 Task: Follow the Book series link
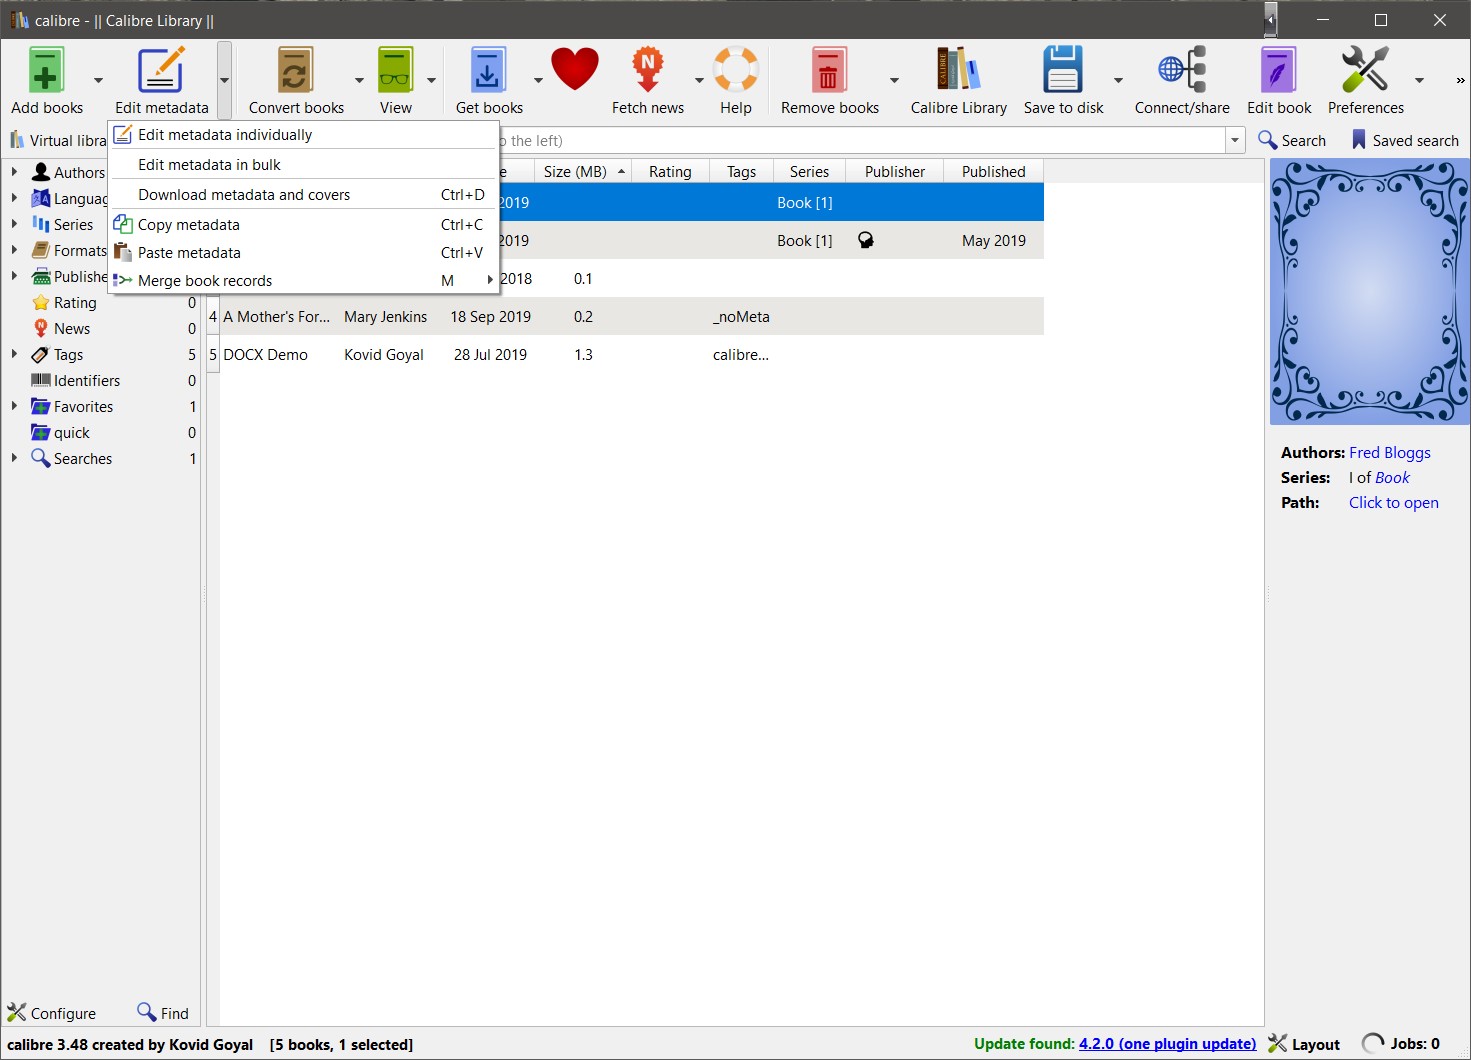(1392, 478)
